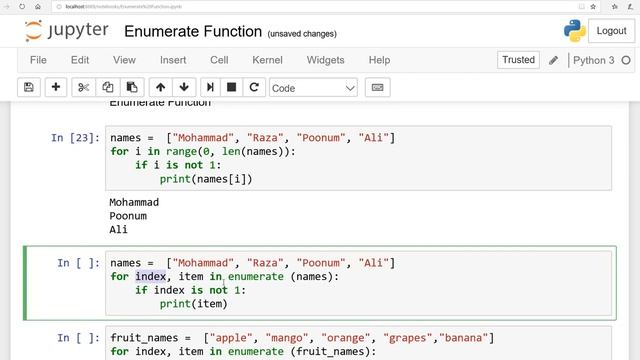Click print(item) in the selected cell
This screenshot has height=360, width=640.
click(x=193, y=304)
